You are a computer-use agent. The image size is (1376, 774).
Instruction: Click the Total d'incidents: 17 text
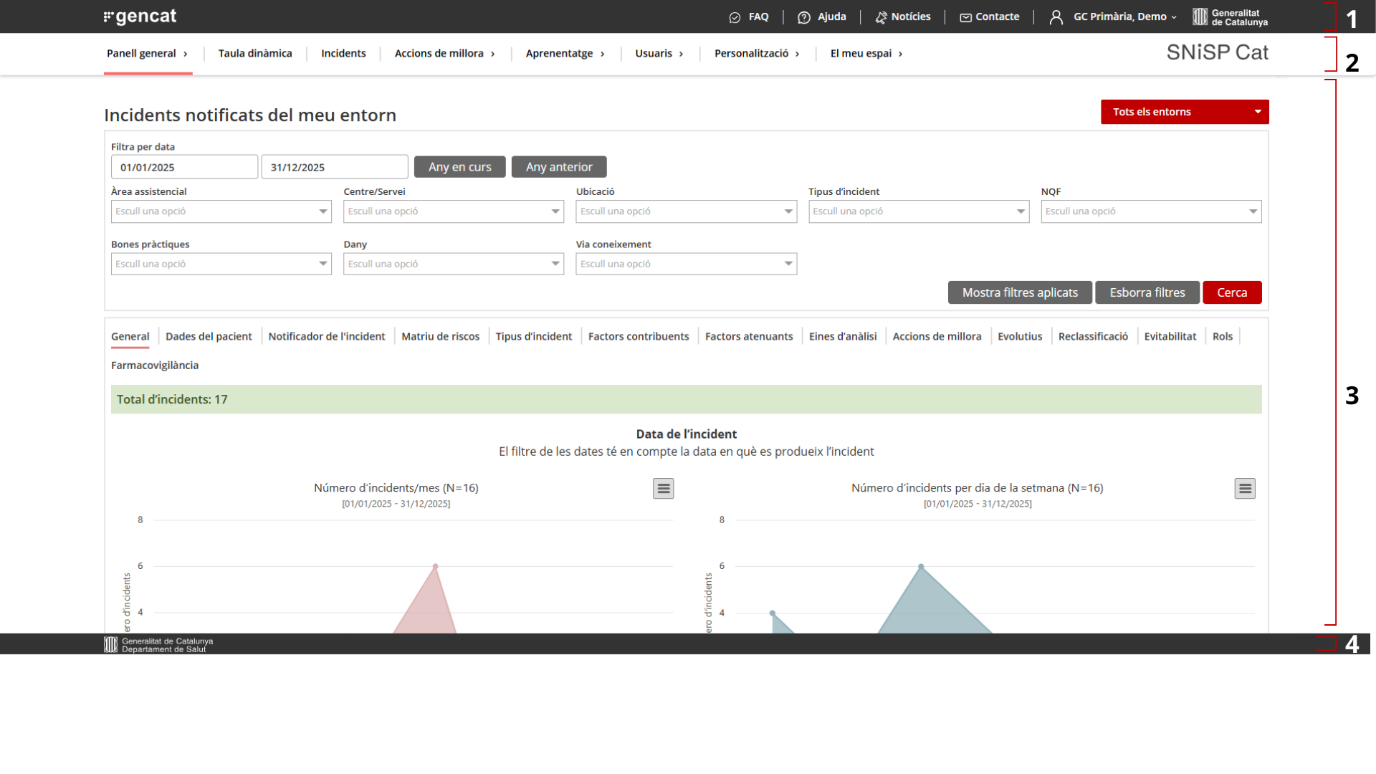(172, 400)
